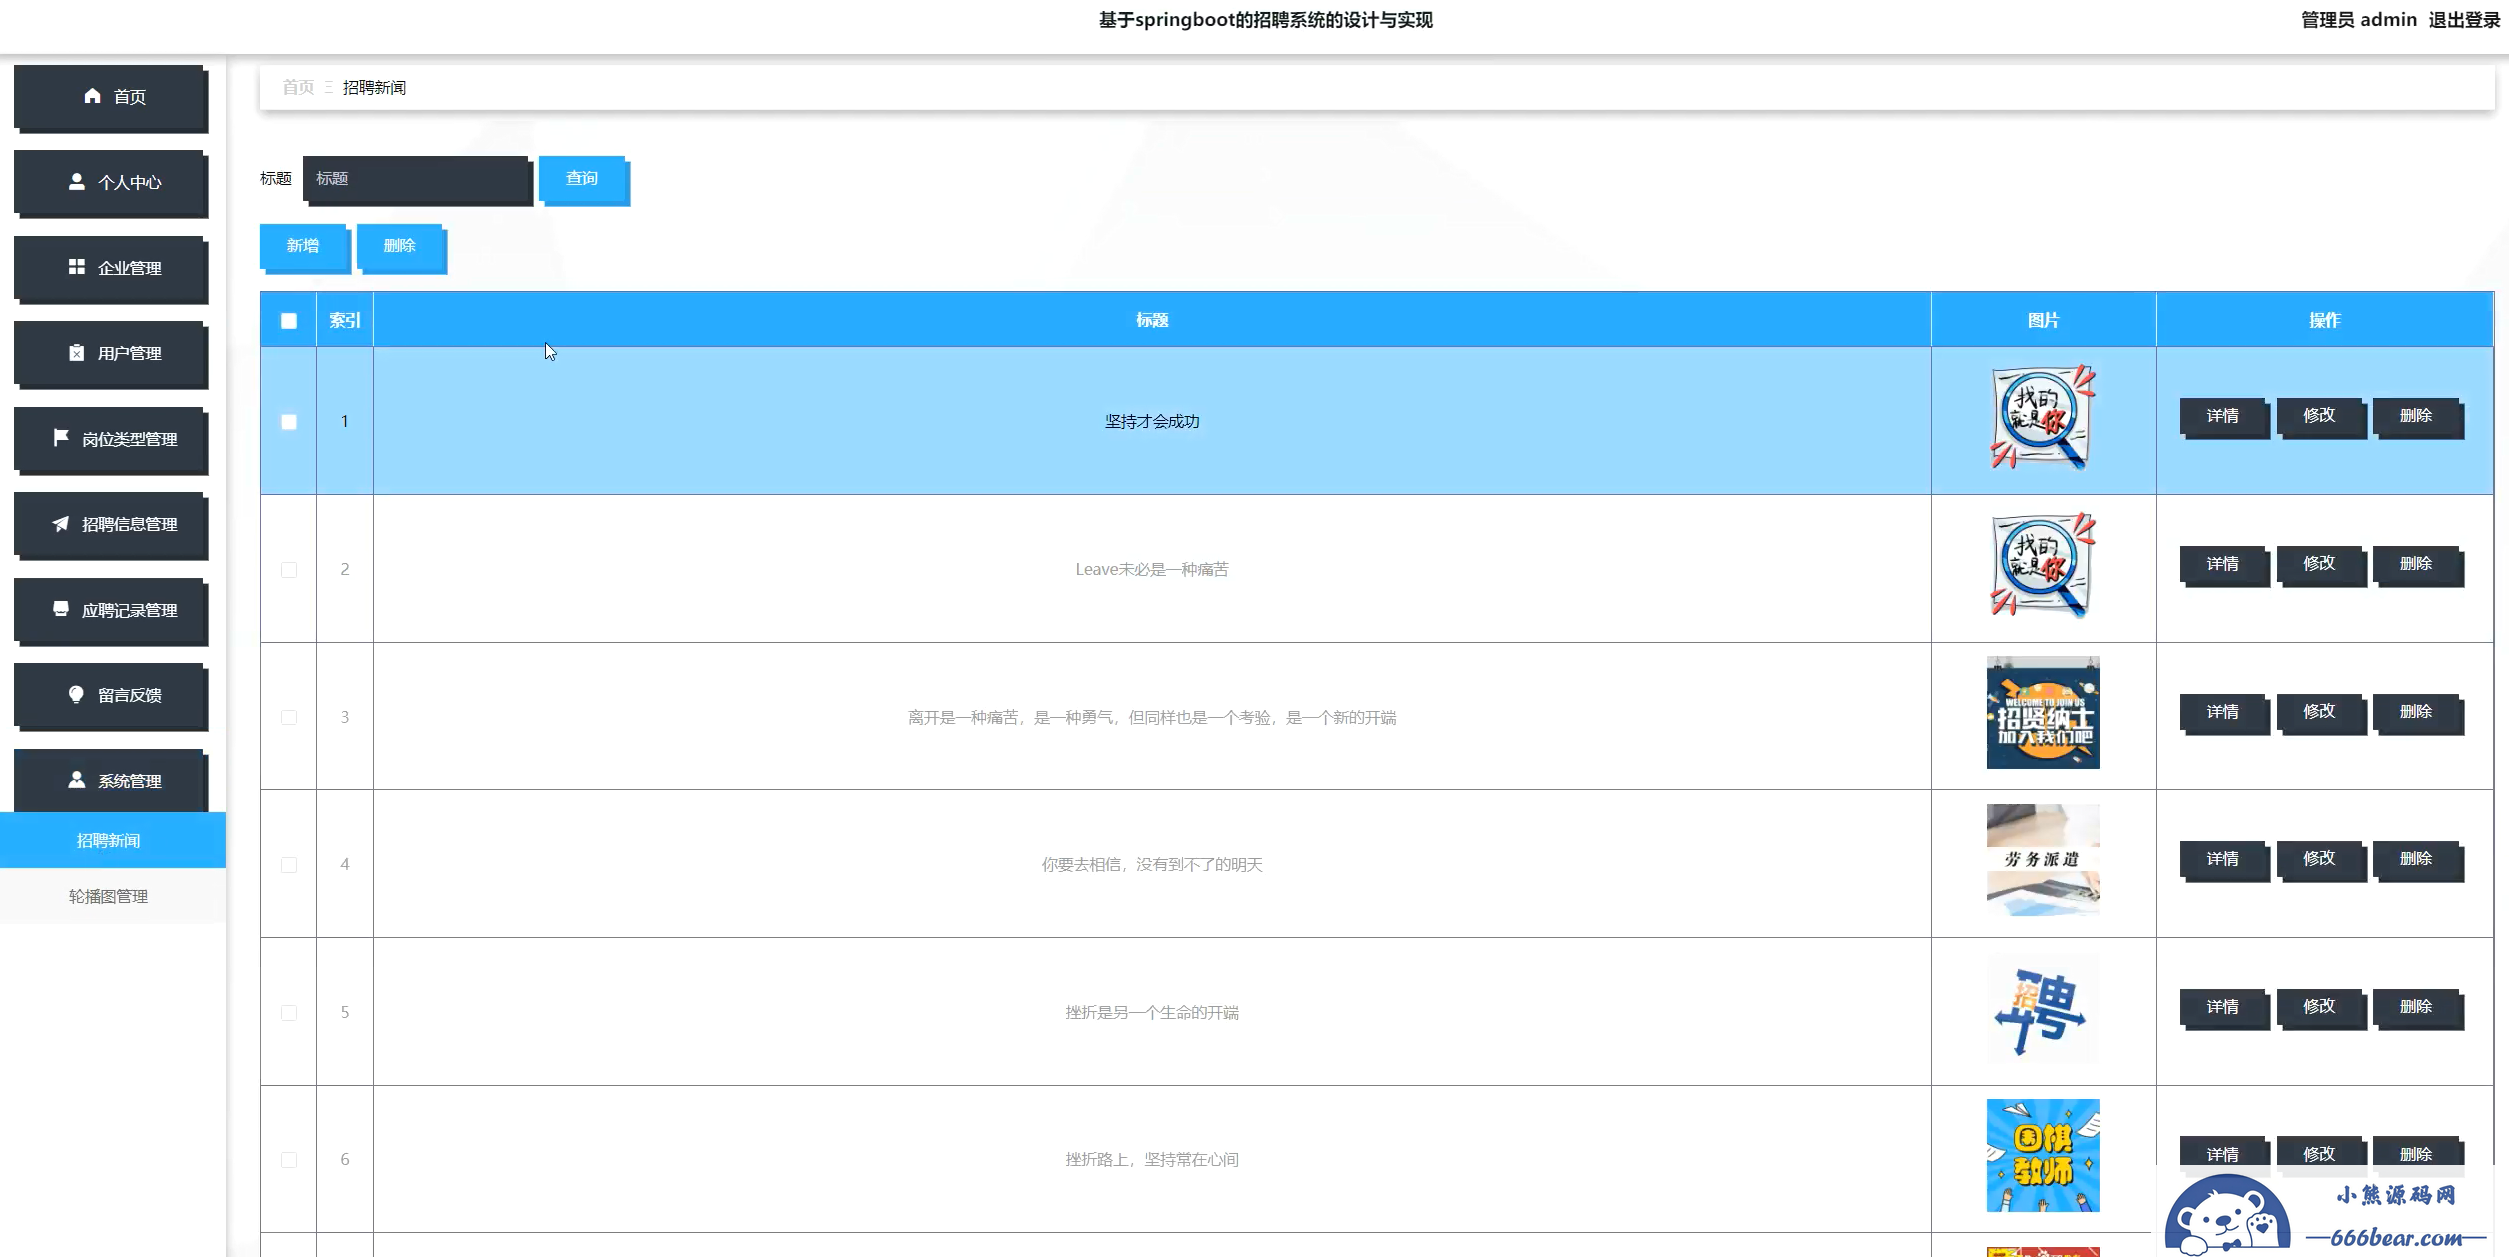Click the 首页 breadcrumb link

coord(298,87)
